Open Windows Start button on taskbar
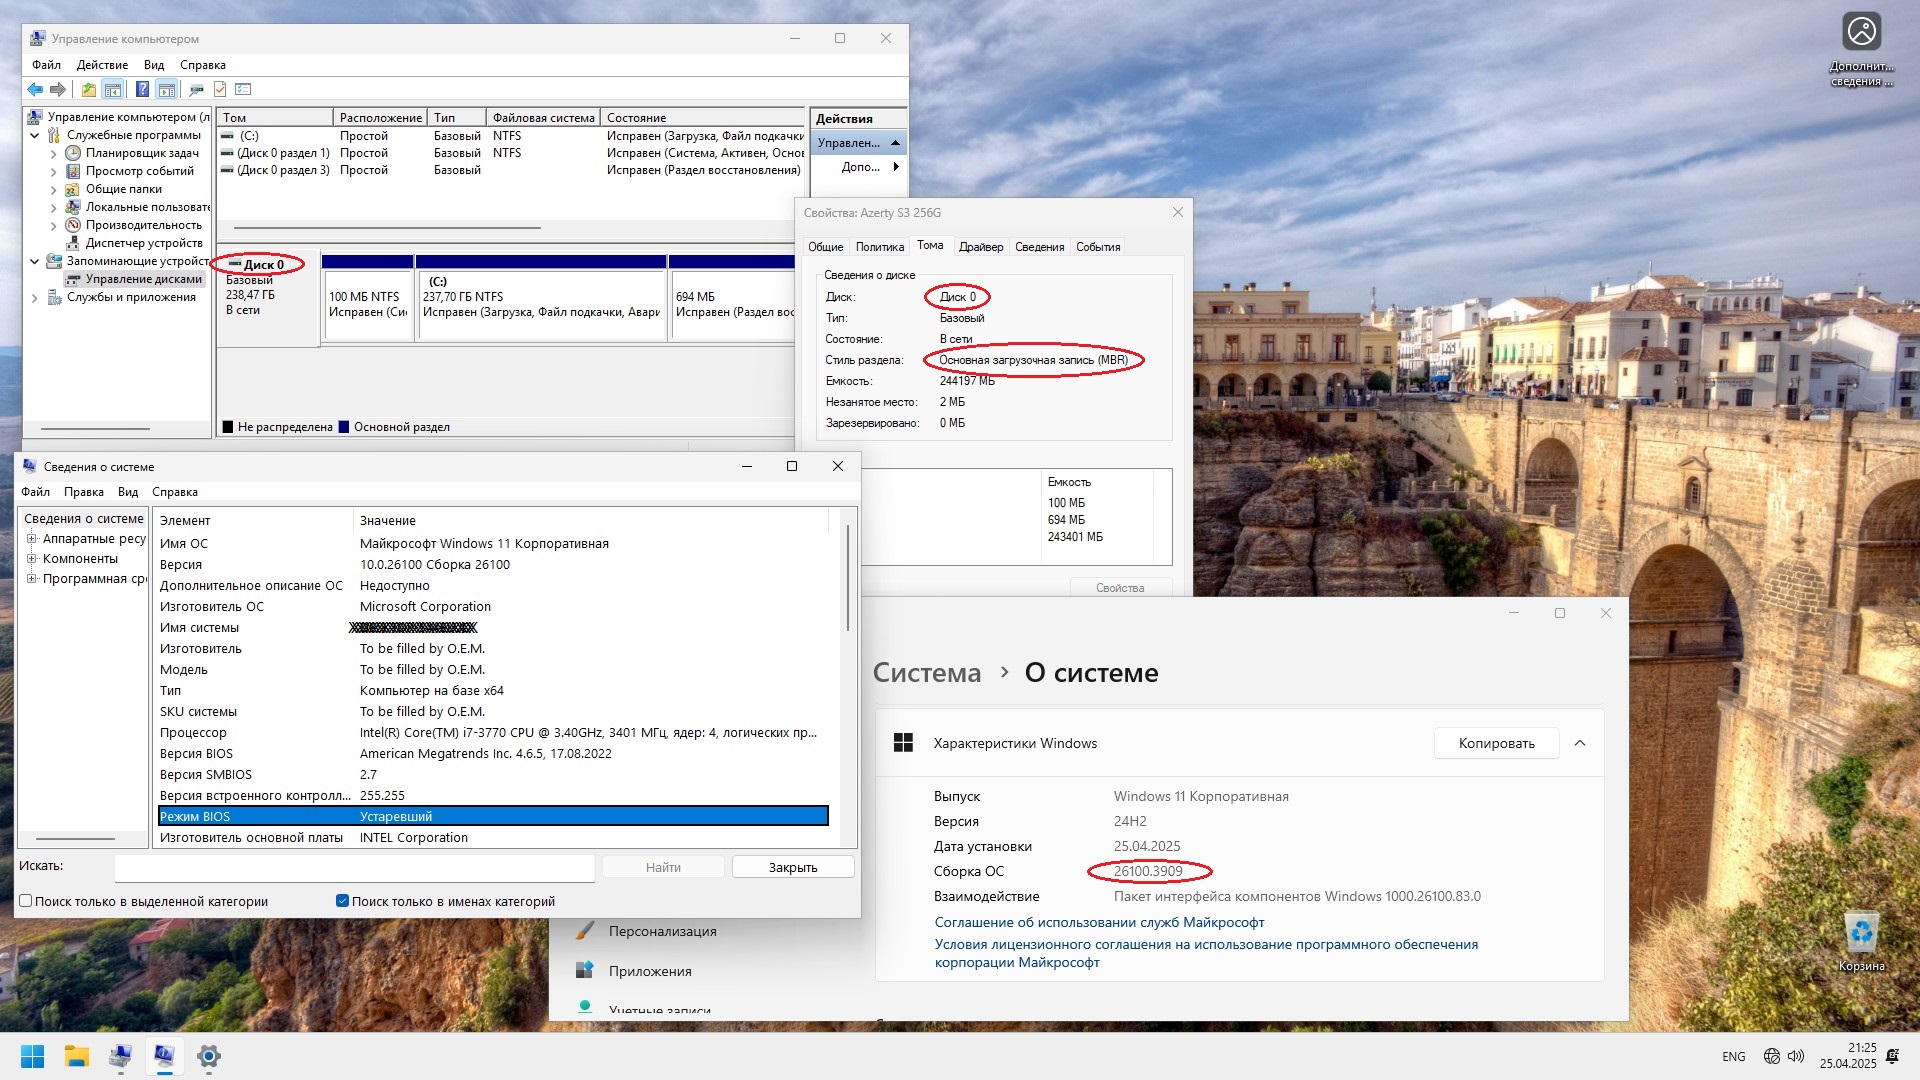Viewport: 1920px width, 1080px height. pos(32,1056)
